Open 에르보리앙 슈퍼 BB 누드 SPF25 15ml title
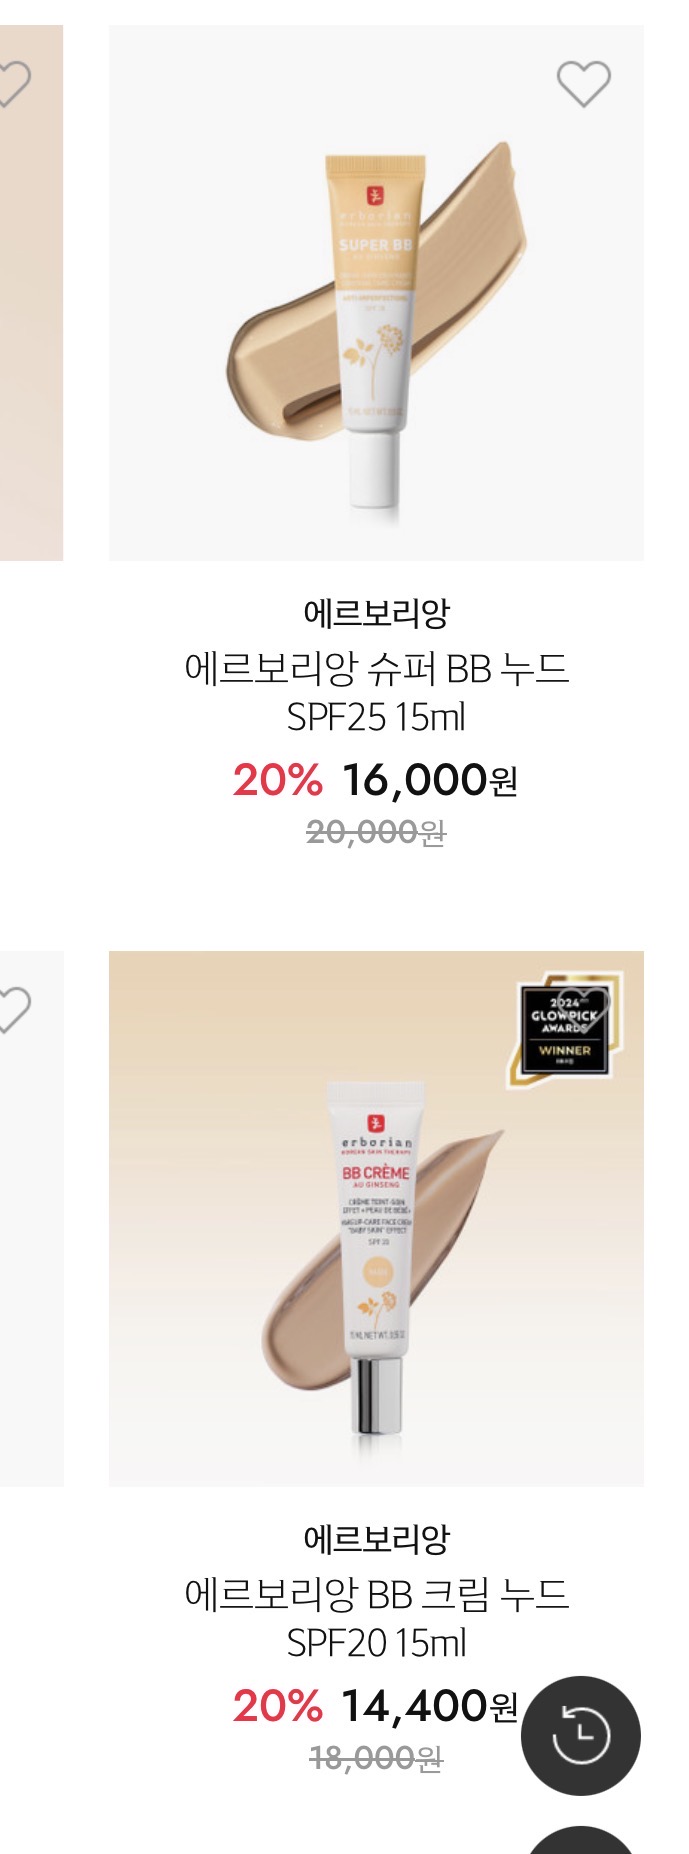 376,692
